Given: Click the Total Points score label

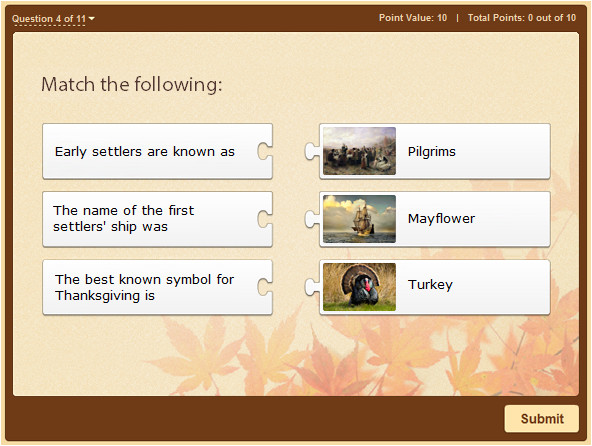Looking at the screenshot, I should tap(522, 18).
